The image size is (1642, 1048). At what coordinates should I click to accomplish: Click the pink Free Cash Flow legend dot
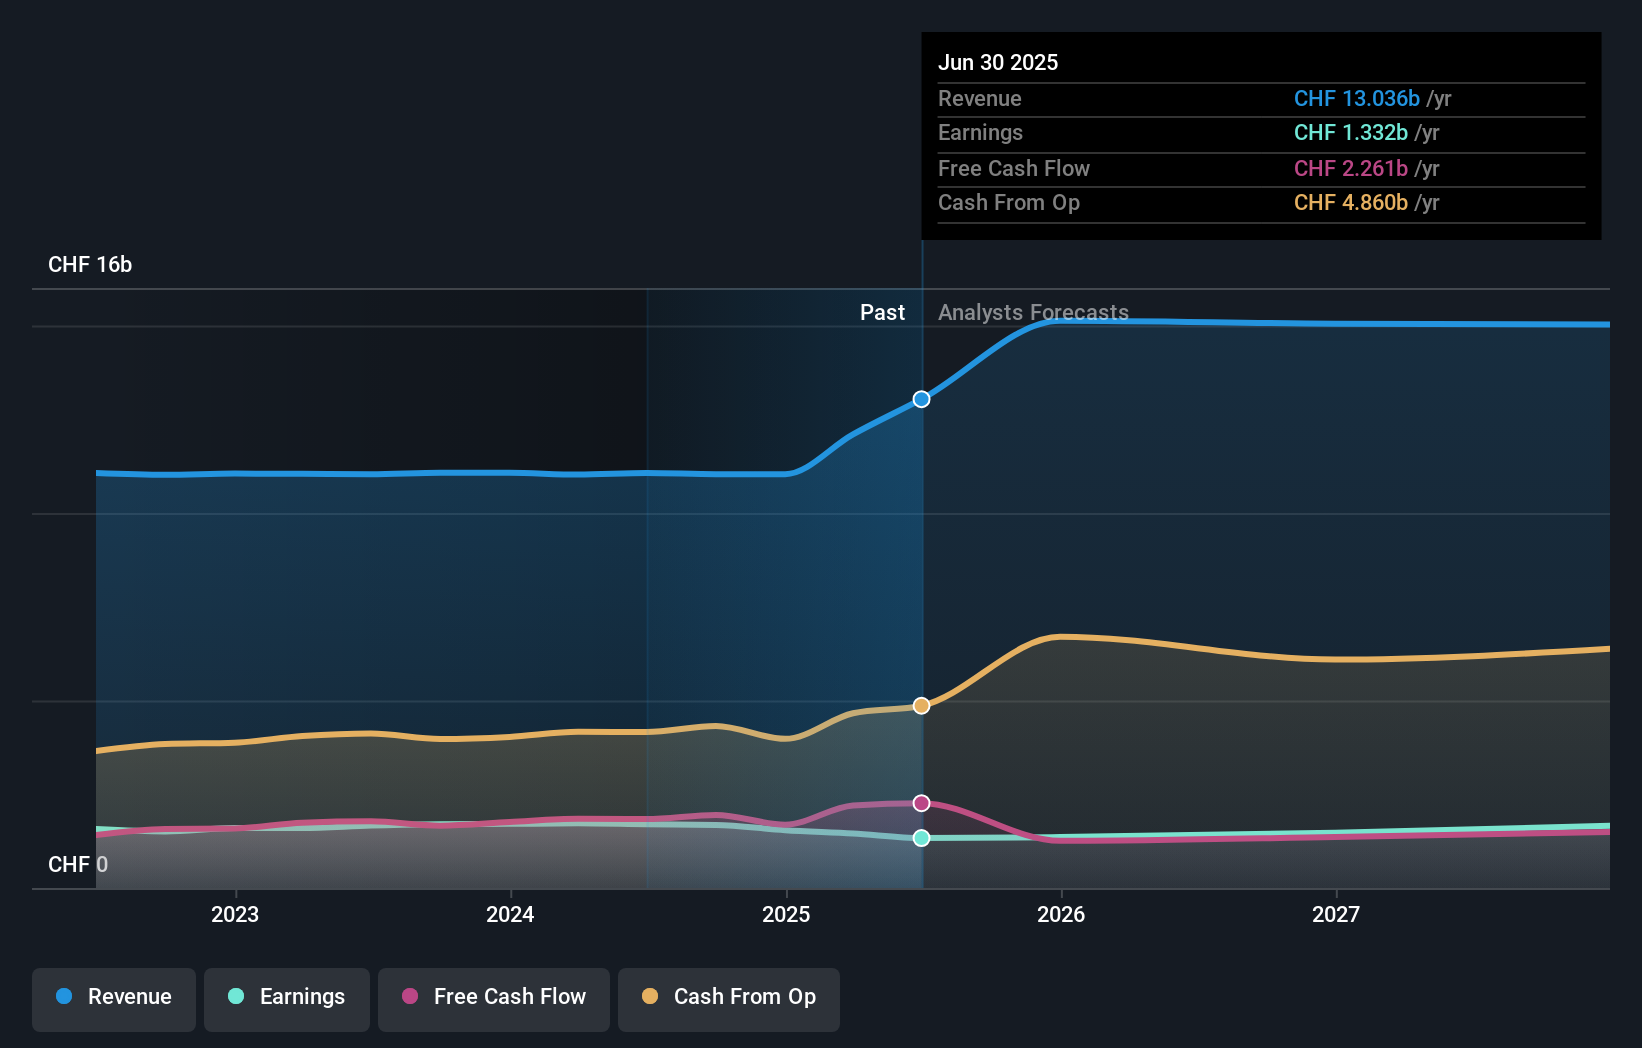tap(410, 997)
